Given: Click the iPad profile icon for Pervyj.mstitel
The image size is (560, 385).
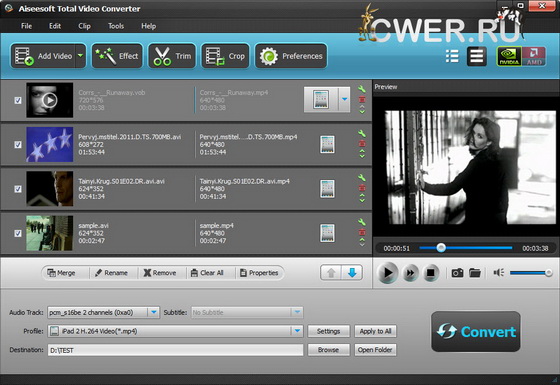Looking at the screenshot, I should click(x=327, y=145).
